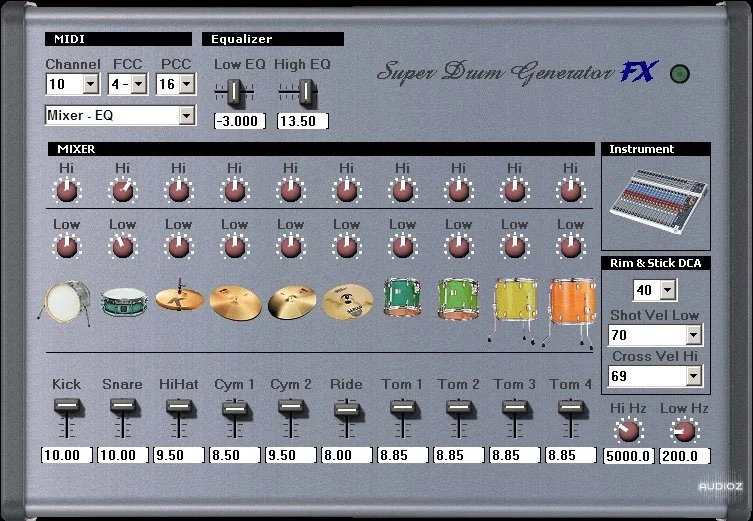Image resolution: width=753 pixels, height=521 pixels.
Task: Click the Ride Low EQ knob
Action: [347, 247]
